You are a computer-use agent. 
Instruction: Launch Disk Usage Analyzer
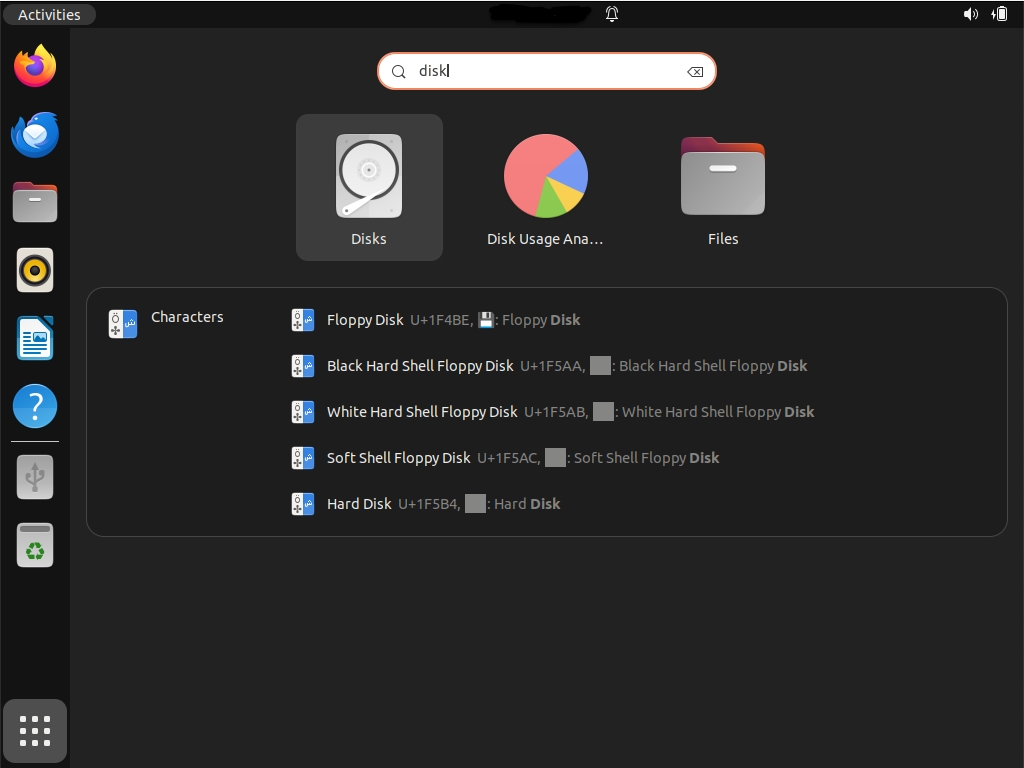click(545, 187)
